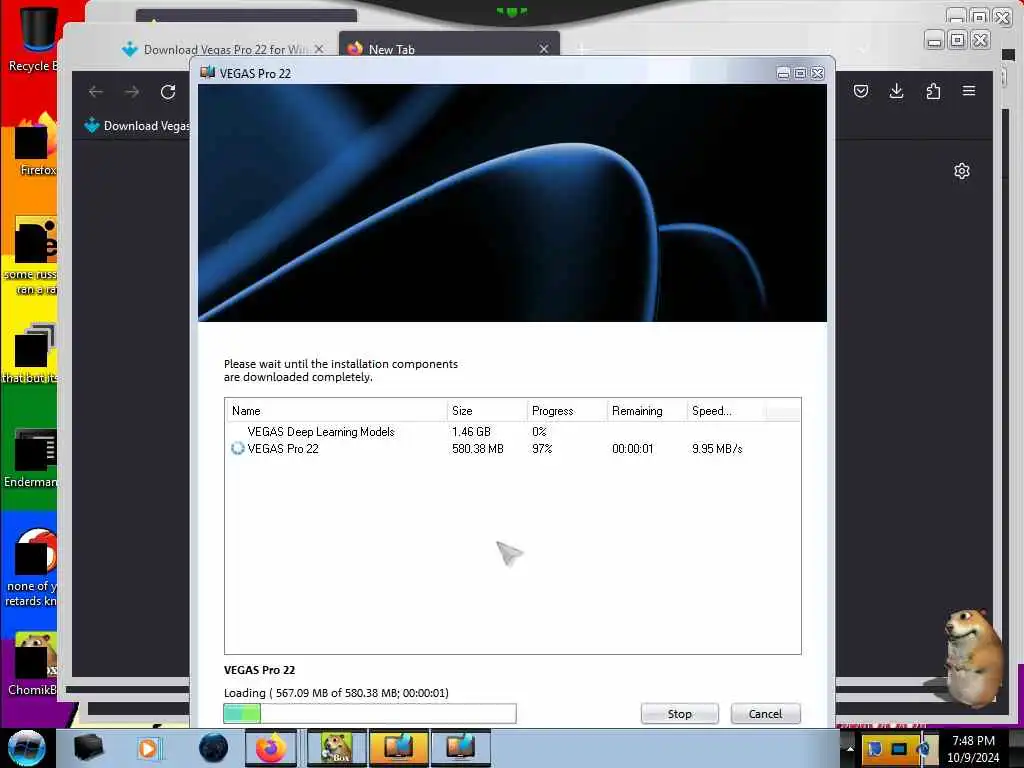The width and height of the screenshot is (1024, 768).
Task: Open the first VEGAS installer taskbar button
Action: coord(398,748)
